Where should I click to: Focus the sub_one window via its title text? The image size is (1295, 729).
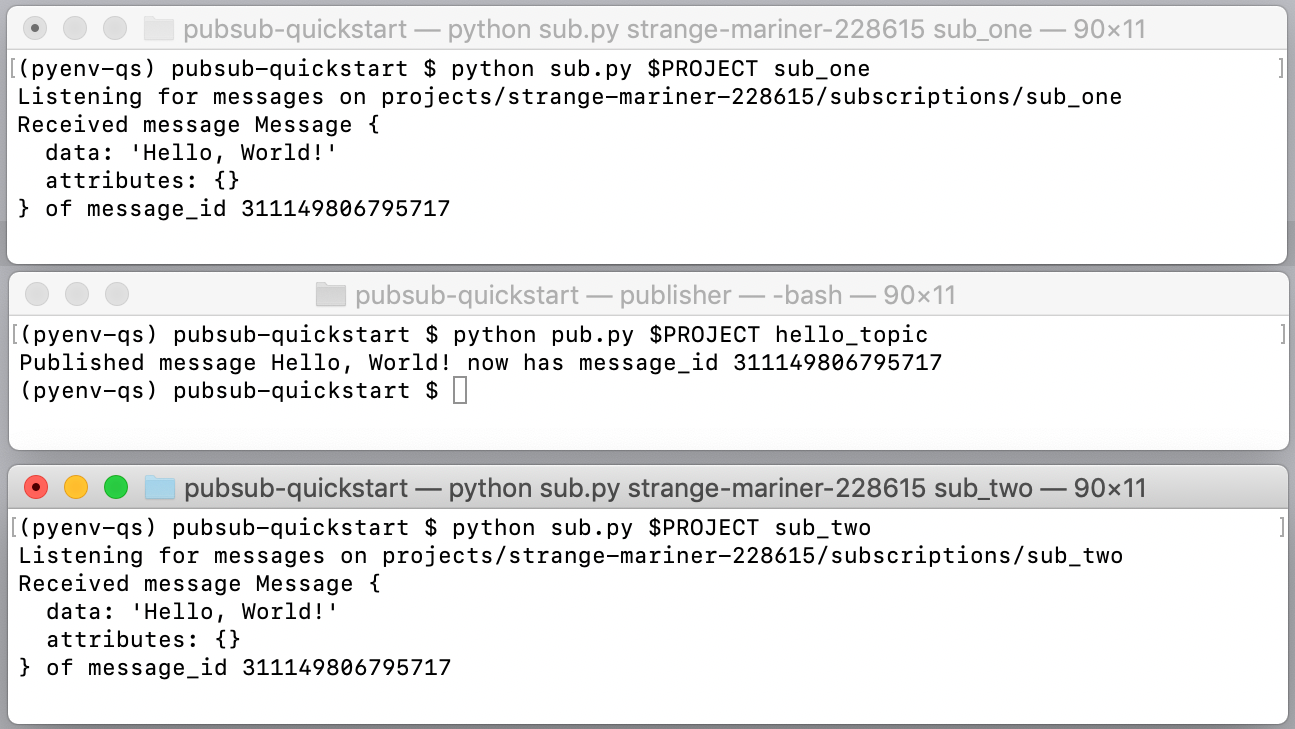point(664,29)
